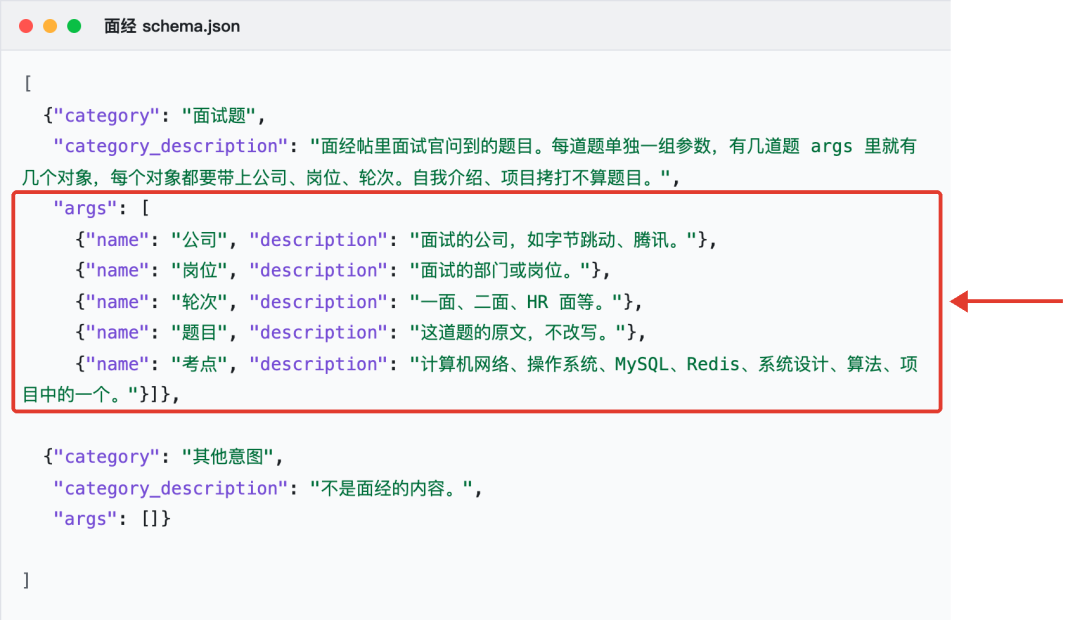Click the name value "考点" in args
Image resolution: width=1080 pixels, height=620 pixels.
[x=199, y=364]
